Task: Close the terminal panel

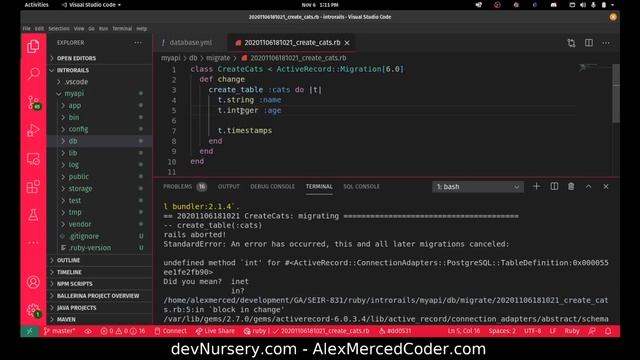Action: 606,187
